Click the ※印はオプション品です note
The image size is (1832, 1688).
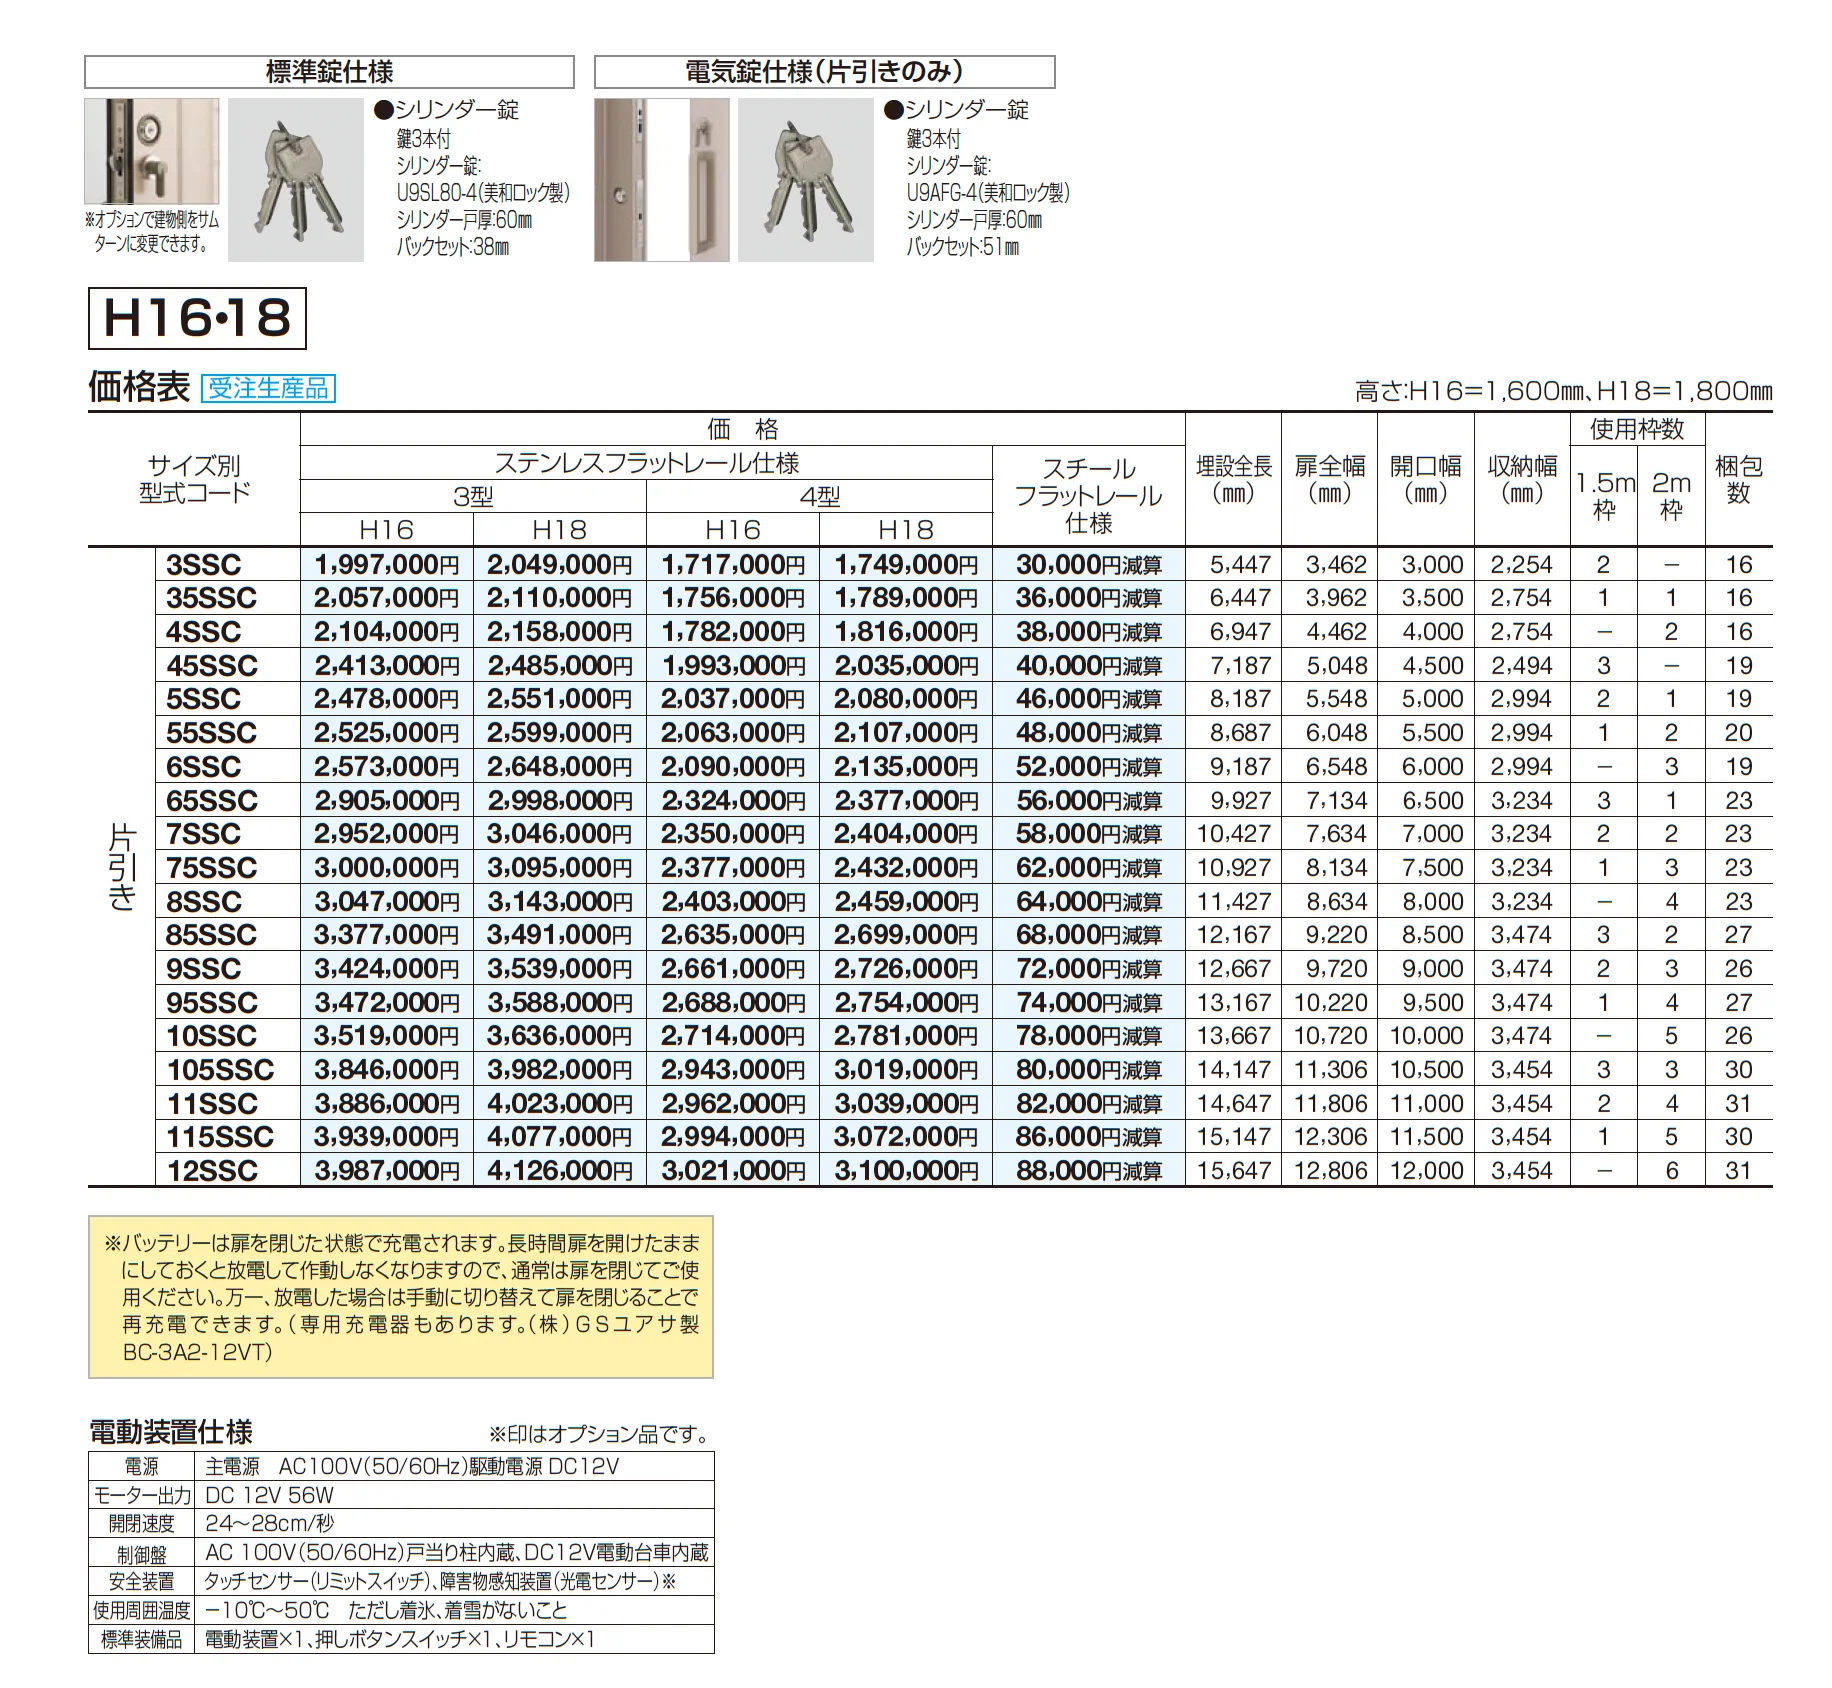600,1435
